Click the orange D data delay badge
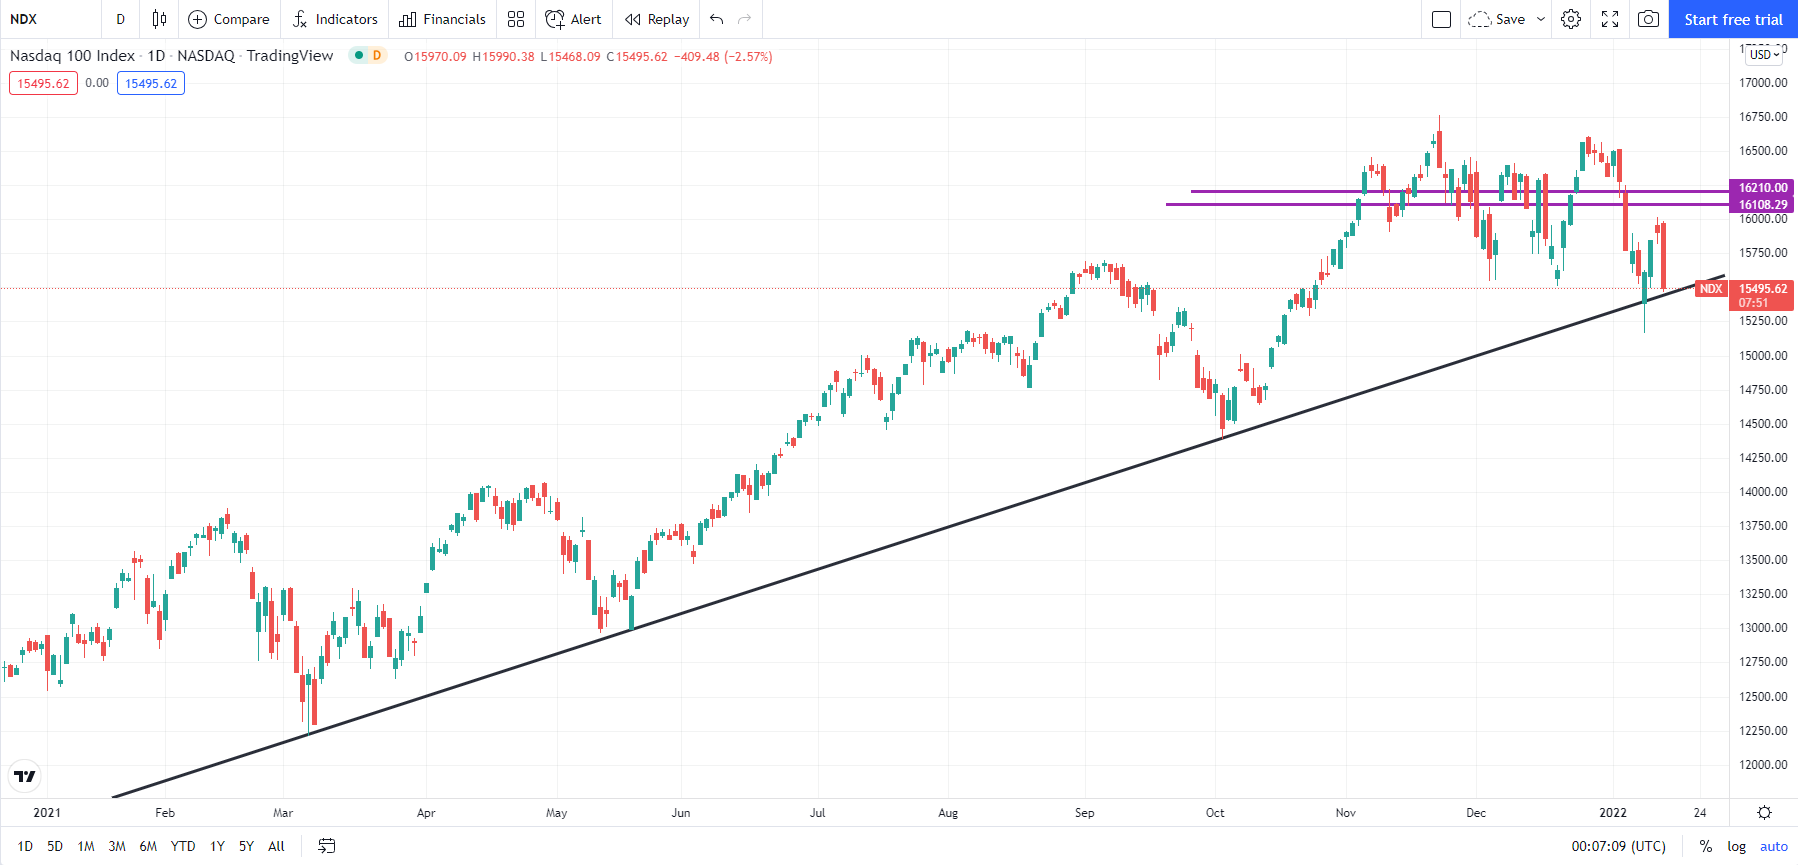Viewport: 1798px width, 865px height. click(377, 55)
